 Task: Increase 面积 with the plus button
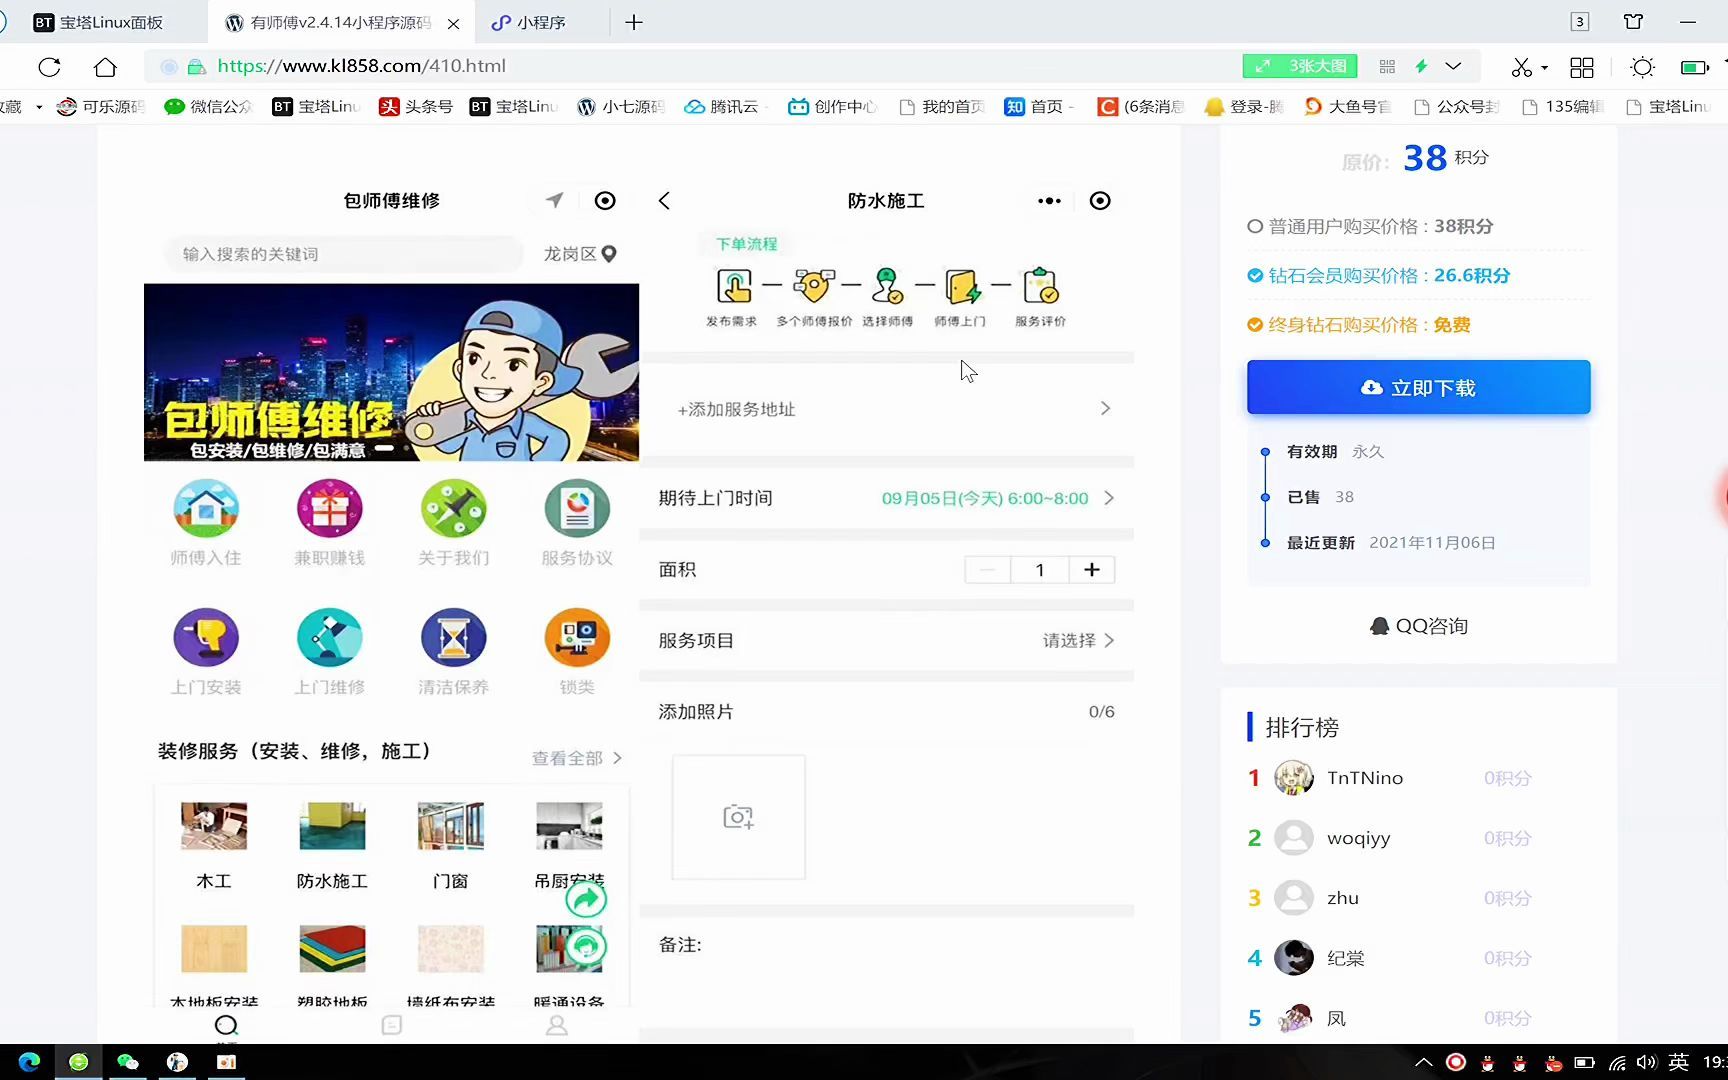click(1092, 570)
